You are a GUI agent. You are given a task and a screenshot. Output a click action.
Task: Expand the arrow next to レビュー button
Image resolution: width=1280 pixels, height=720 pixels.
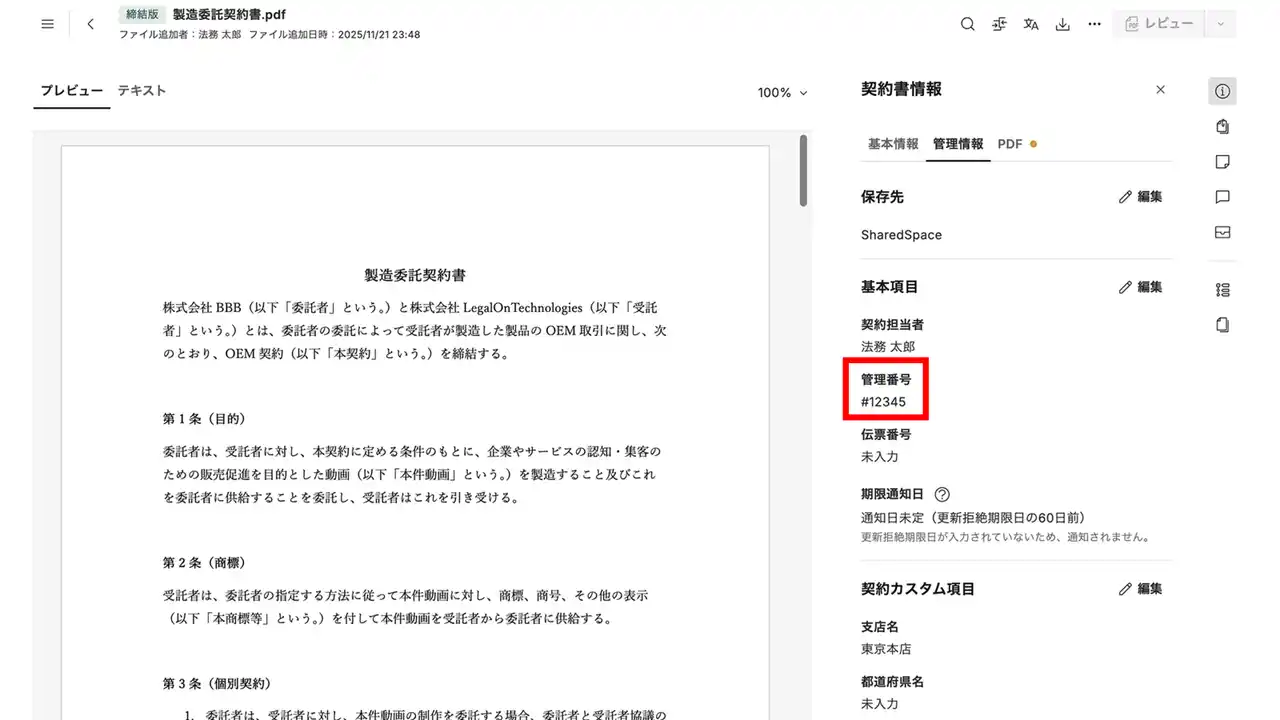pyautogui.click(x=1220, y=24)
